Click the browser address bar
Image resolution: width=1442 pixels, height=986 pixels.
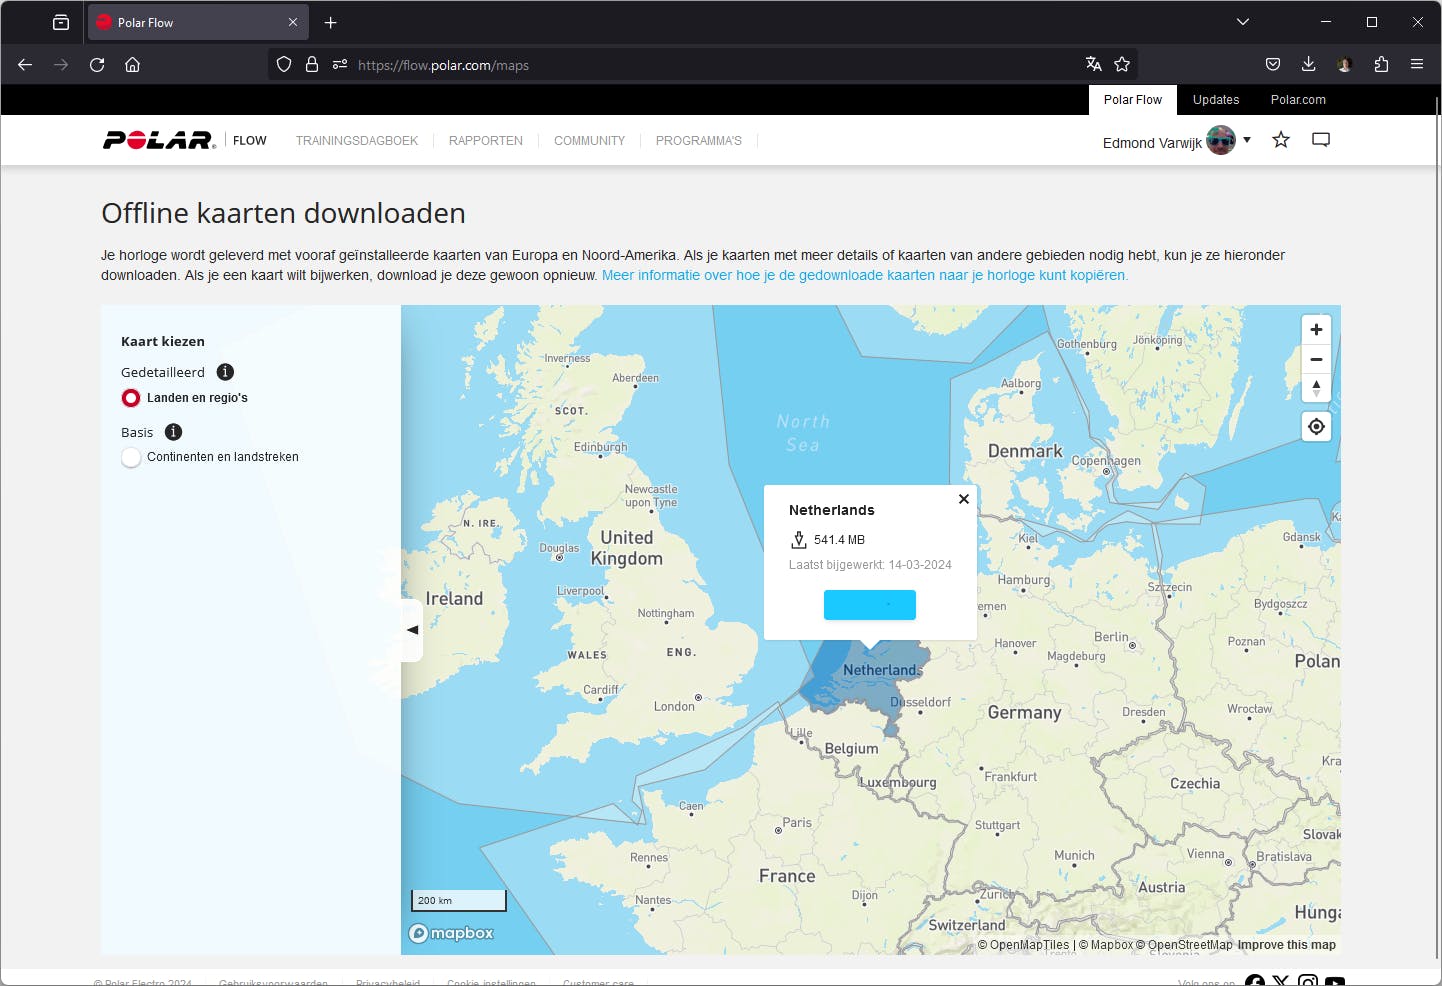(x=700, y=65)
